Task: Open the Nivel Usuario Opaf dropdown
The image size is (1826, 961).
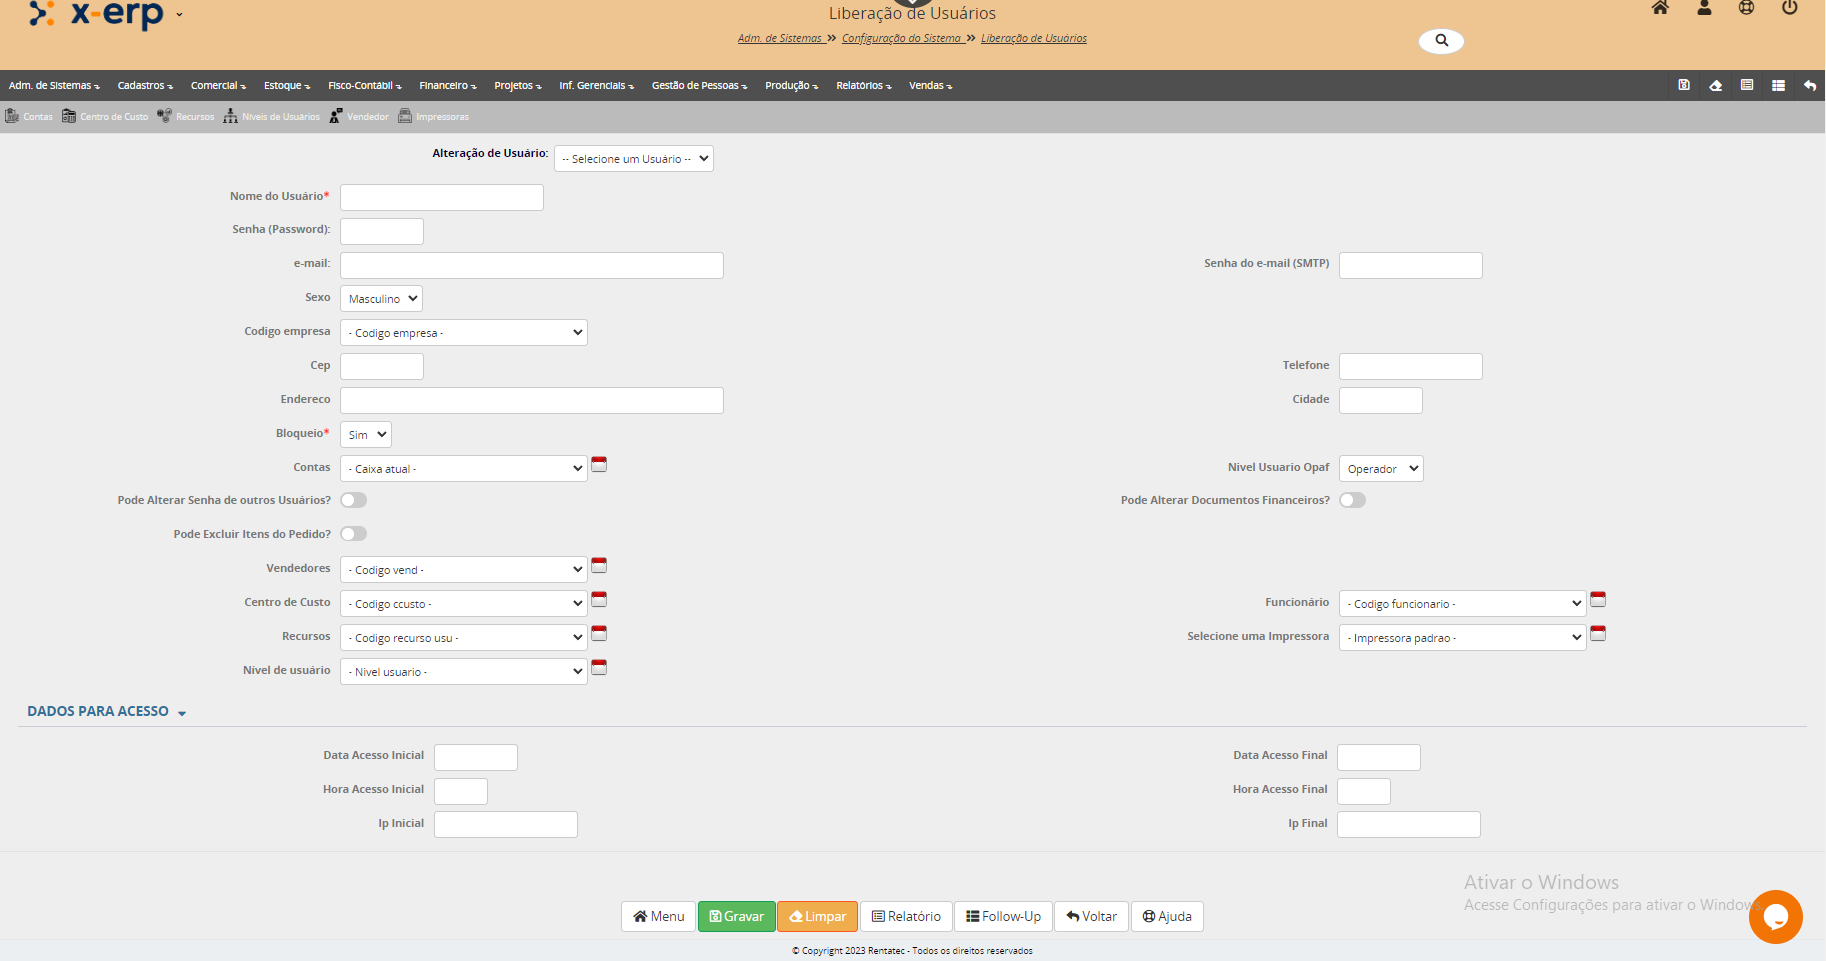Action: tap(1380, 469)
